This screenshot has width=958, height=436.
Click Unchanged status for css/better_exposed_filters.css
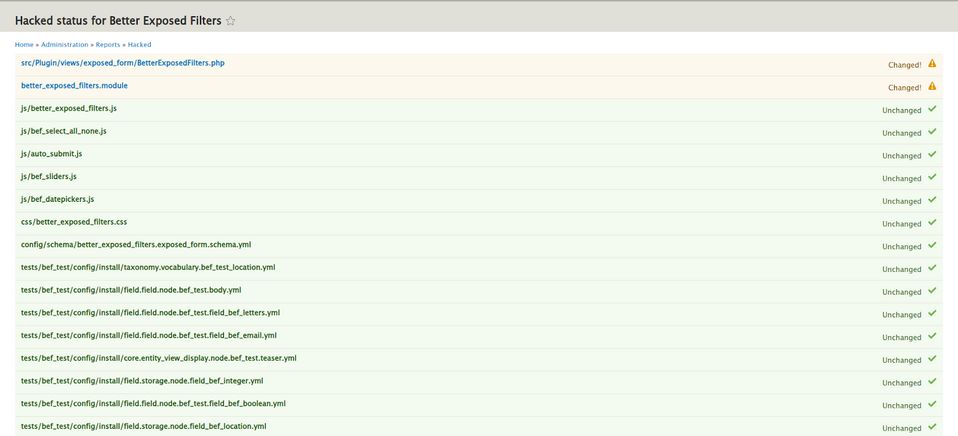click(902, 224)
